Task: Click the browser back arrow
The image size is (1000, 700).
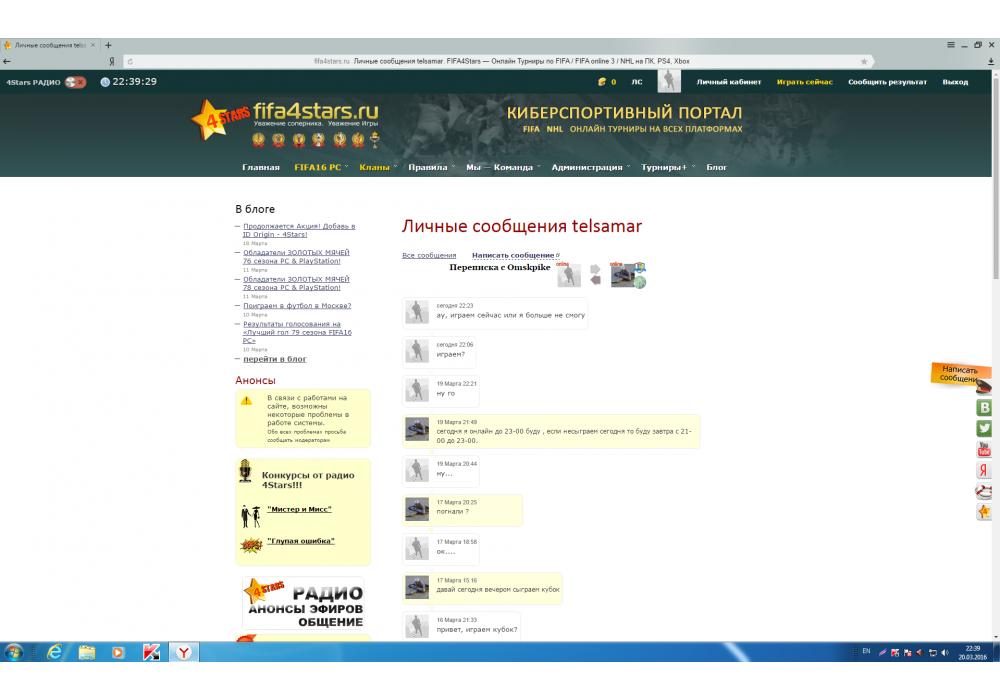Action: (8, 61)
